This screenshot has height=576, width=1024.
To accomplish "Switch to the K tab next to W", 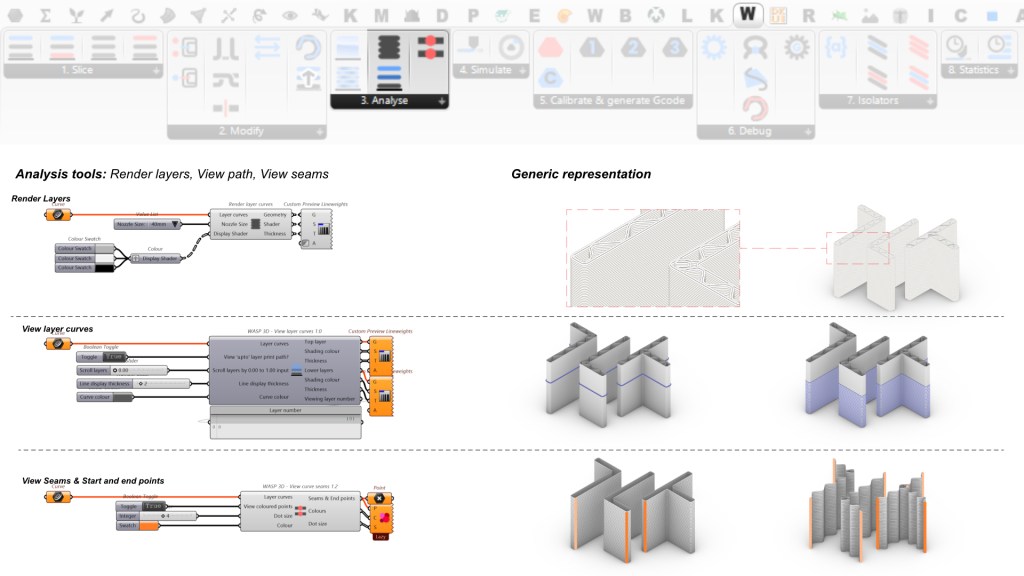I will coord(716,15).
